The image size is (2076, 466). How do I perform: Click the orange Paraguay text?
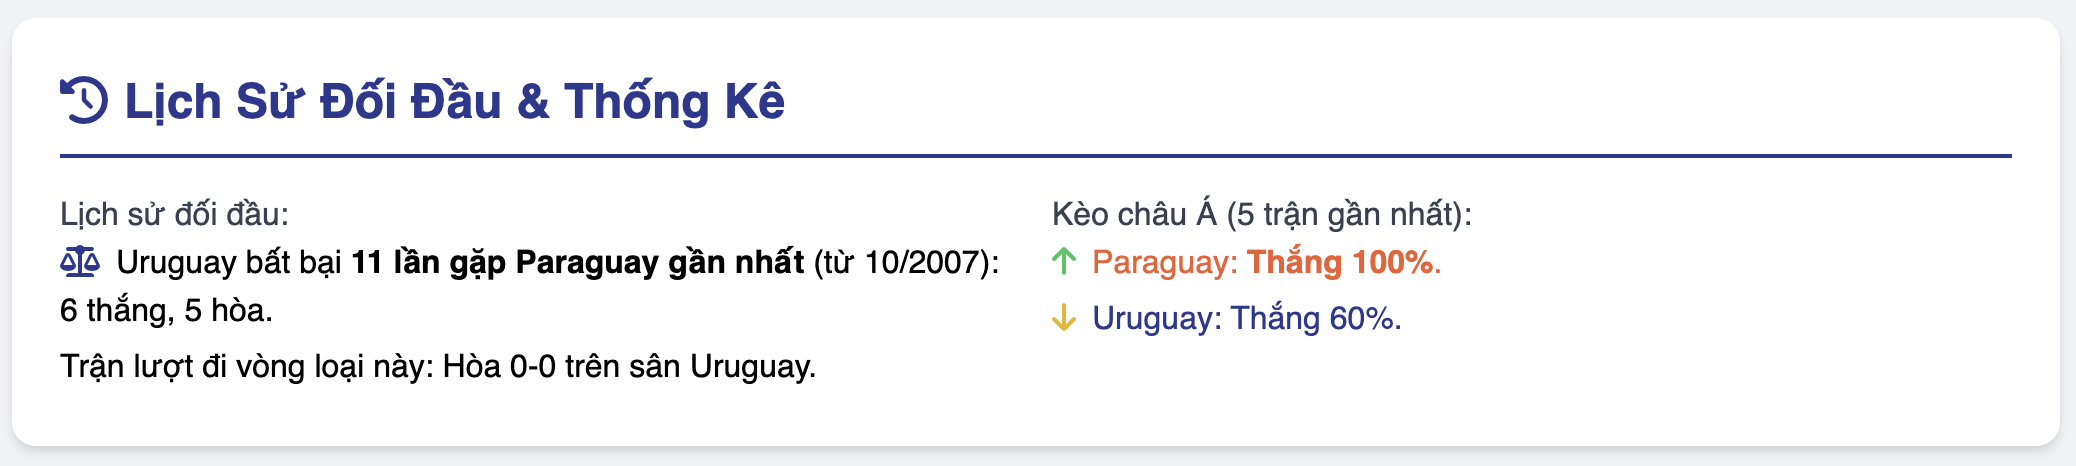coord(1165,262)
